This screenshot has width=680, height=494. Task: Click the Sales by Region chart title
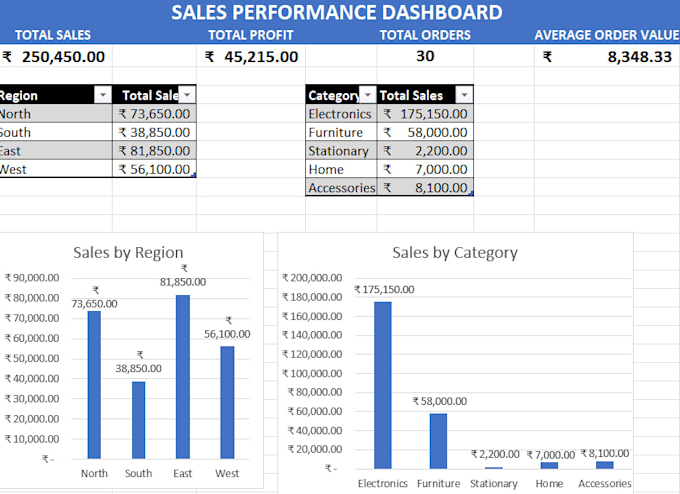click(128, 252)
